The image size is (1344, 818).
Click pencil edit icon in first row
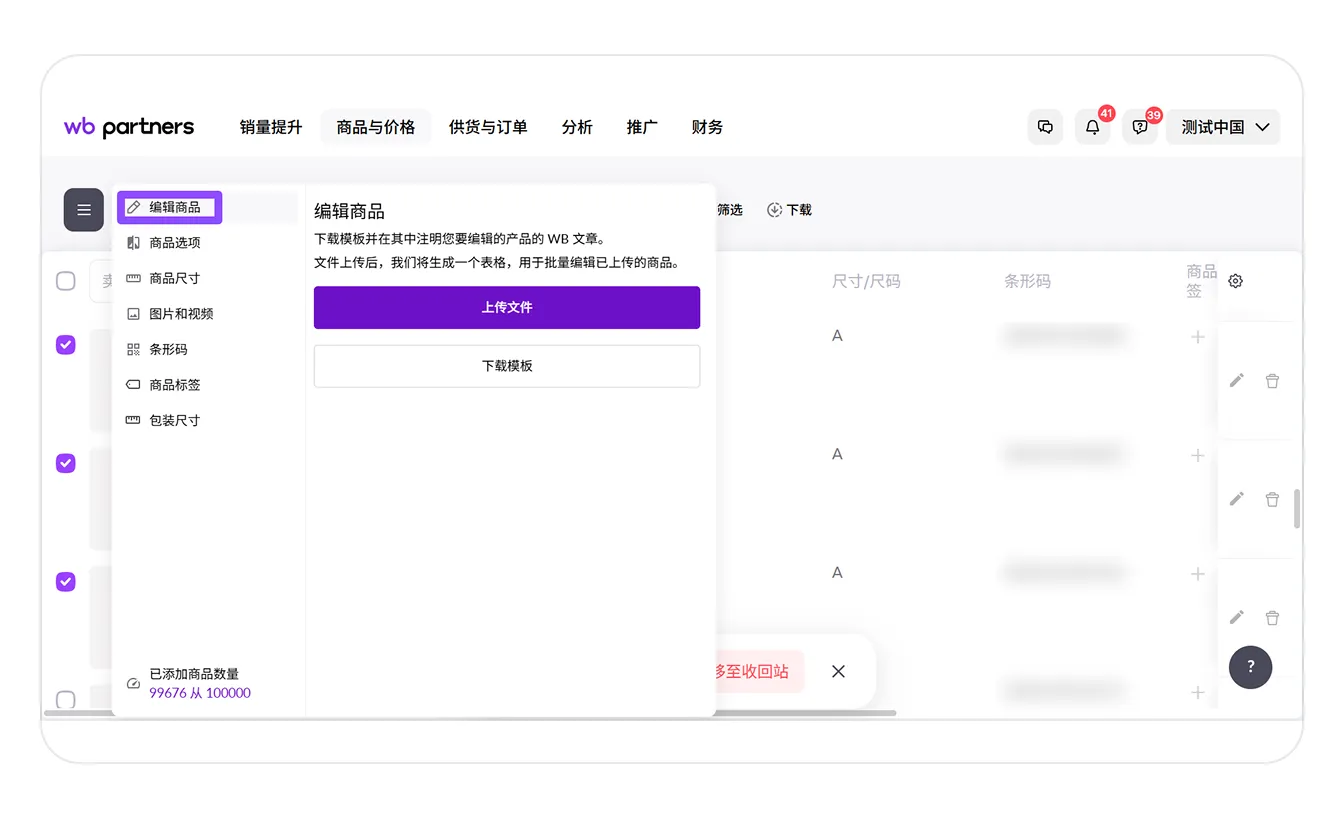click(1237, 380)
